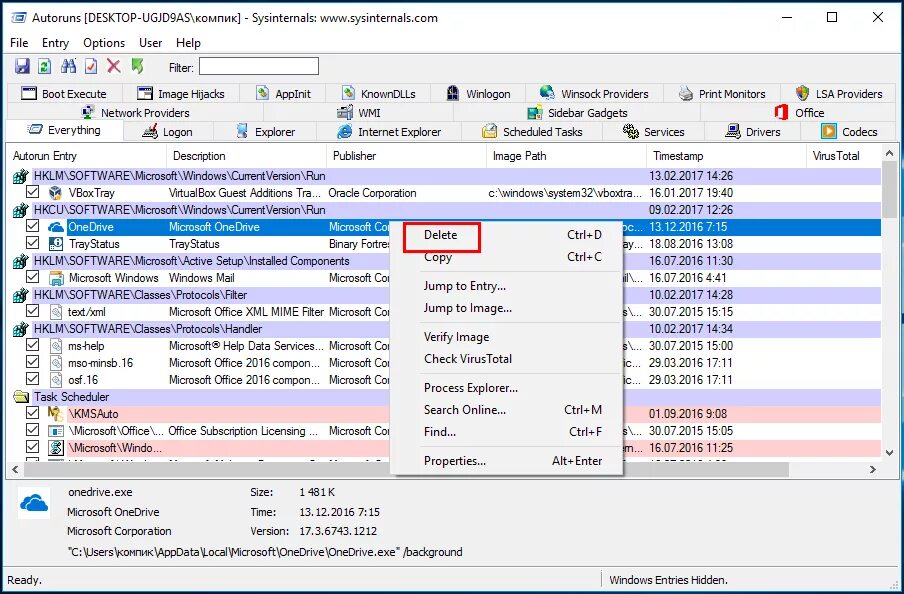The image size is (904, 594).
Task: Open the User menu
Action: 150,43
